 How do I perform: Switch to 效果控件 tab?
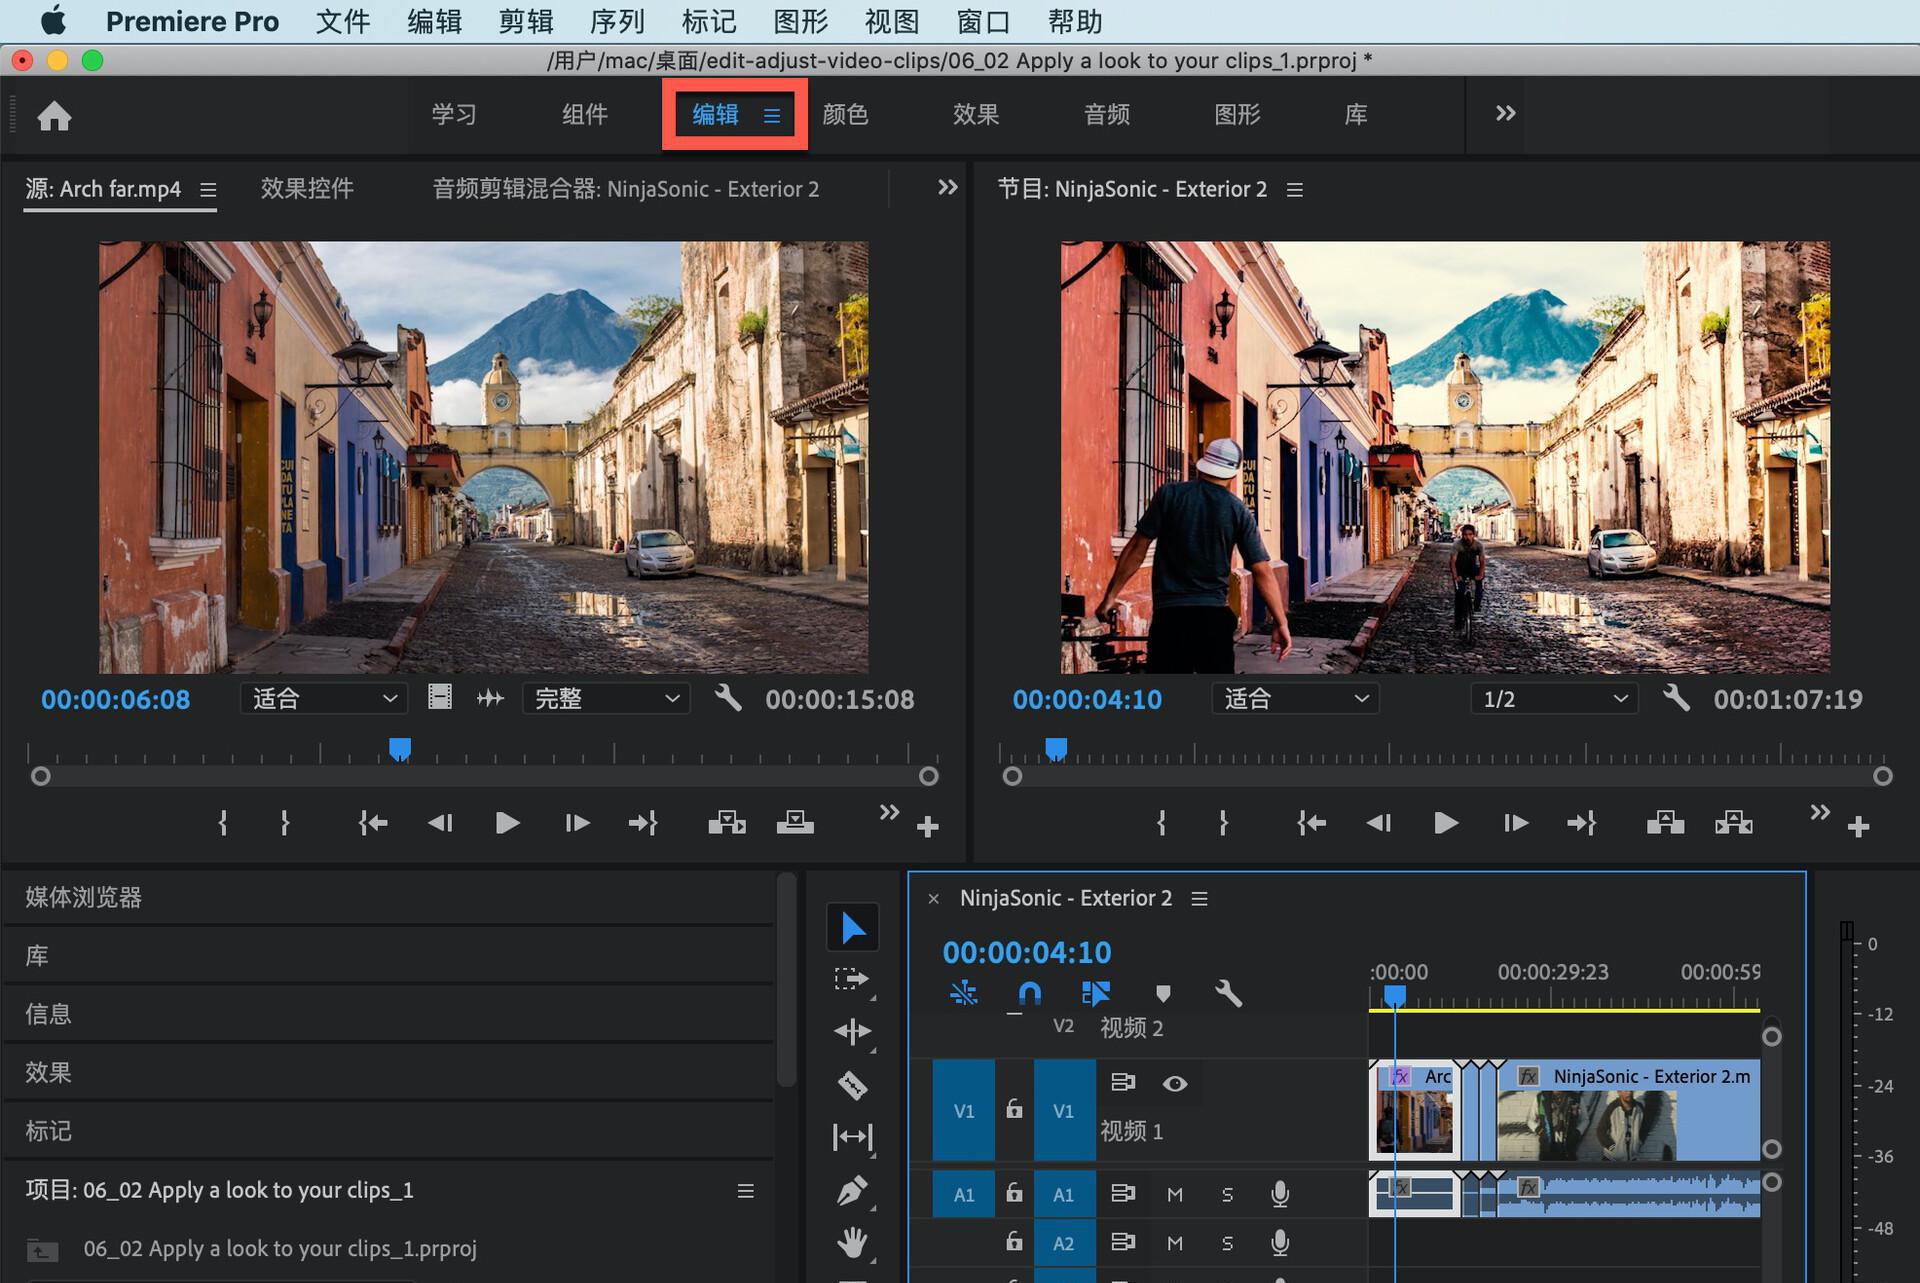click(307, 188)
